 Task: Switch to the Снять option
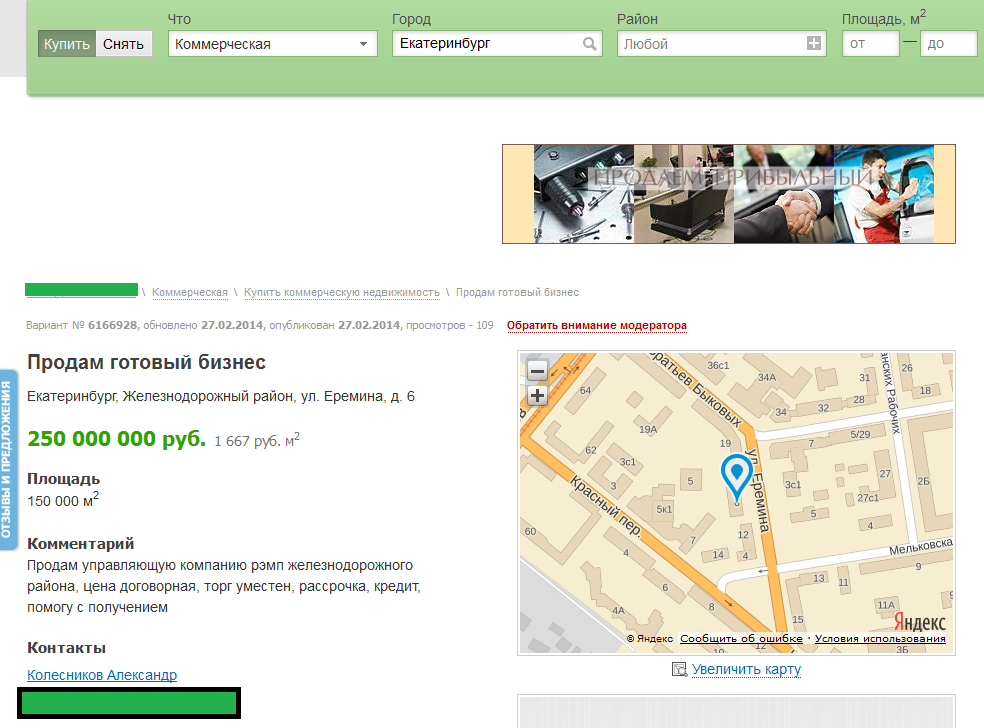[x=124, y=44]
